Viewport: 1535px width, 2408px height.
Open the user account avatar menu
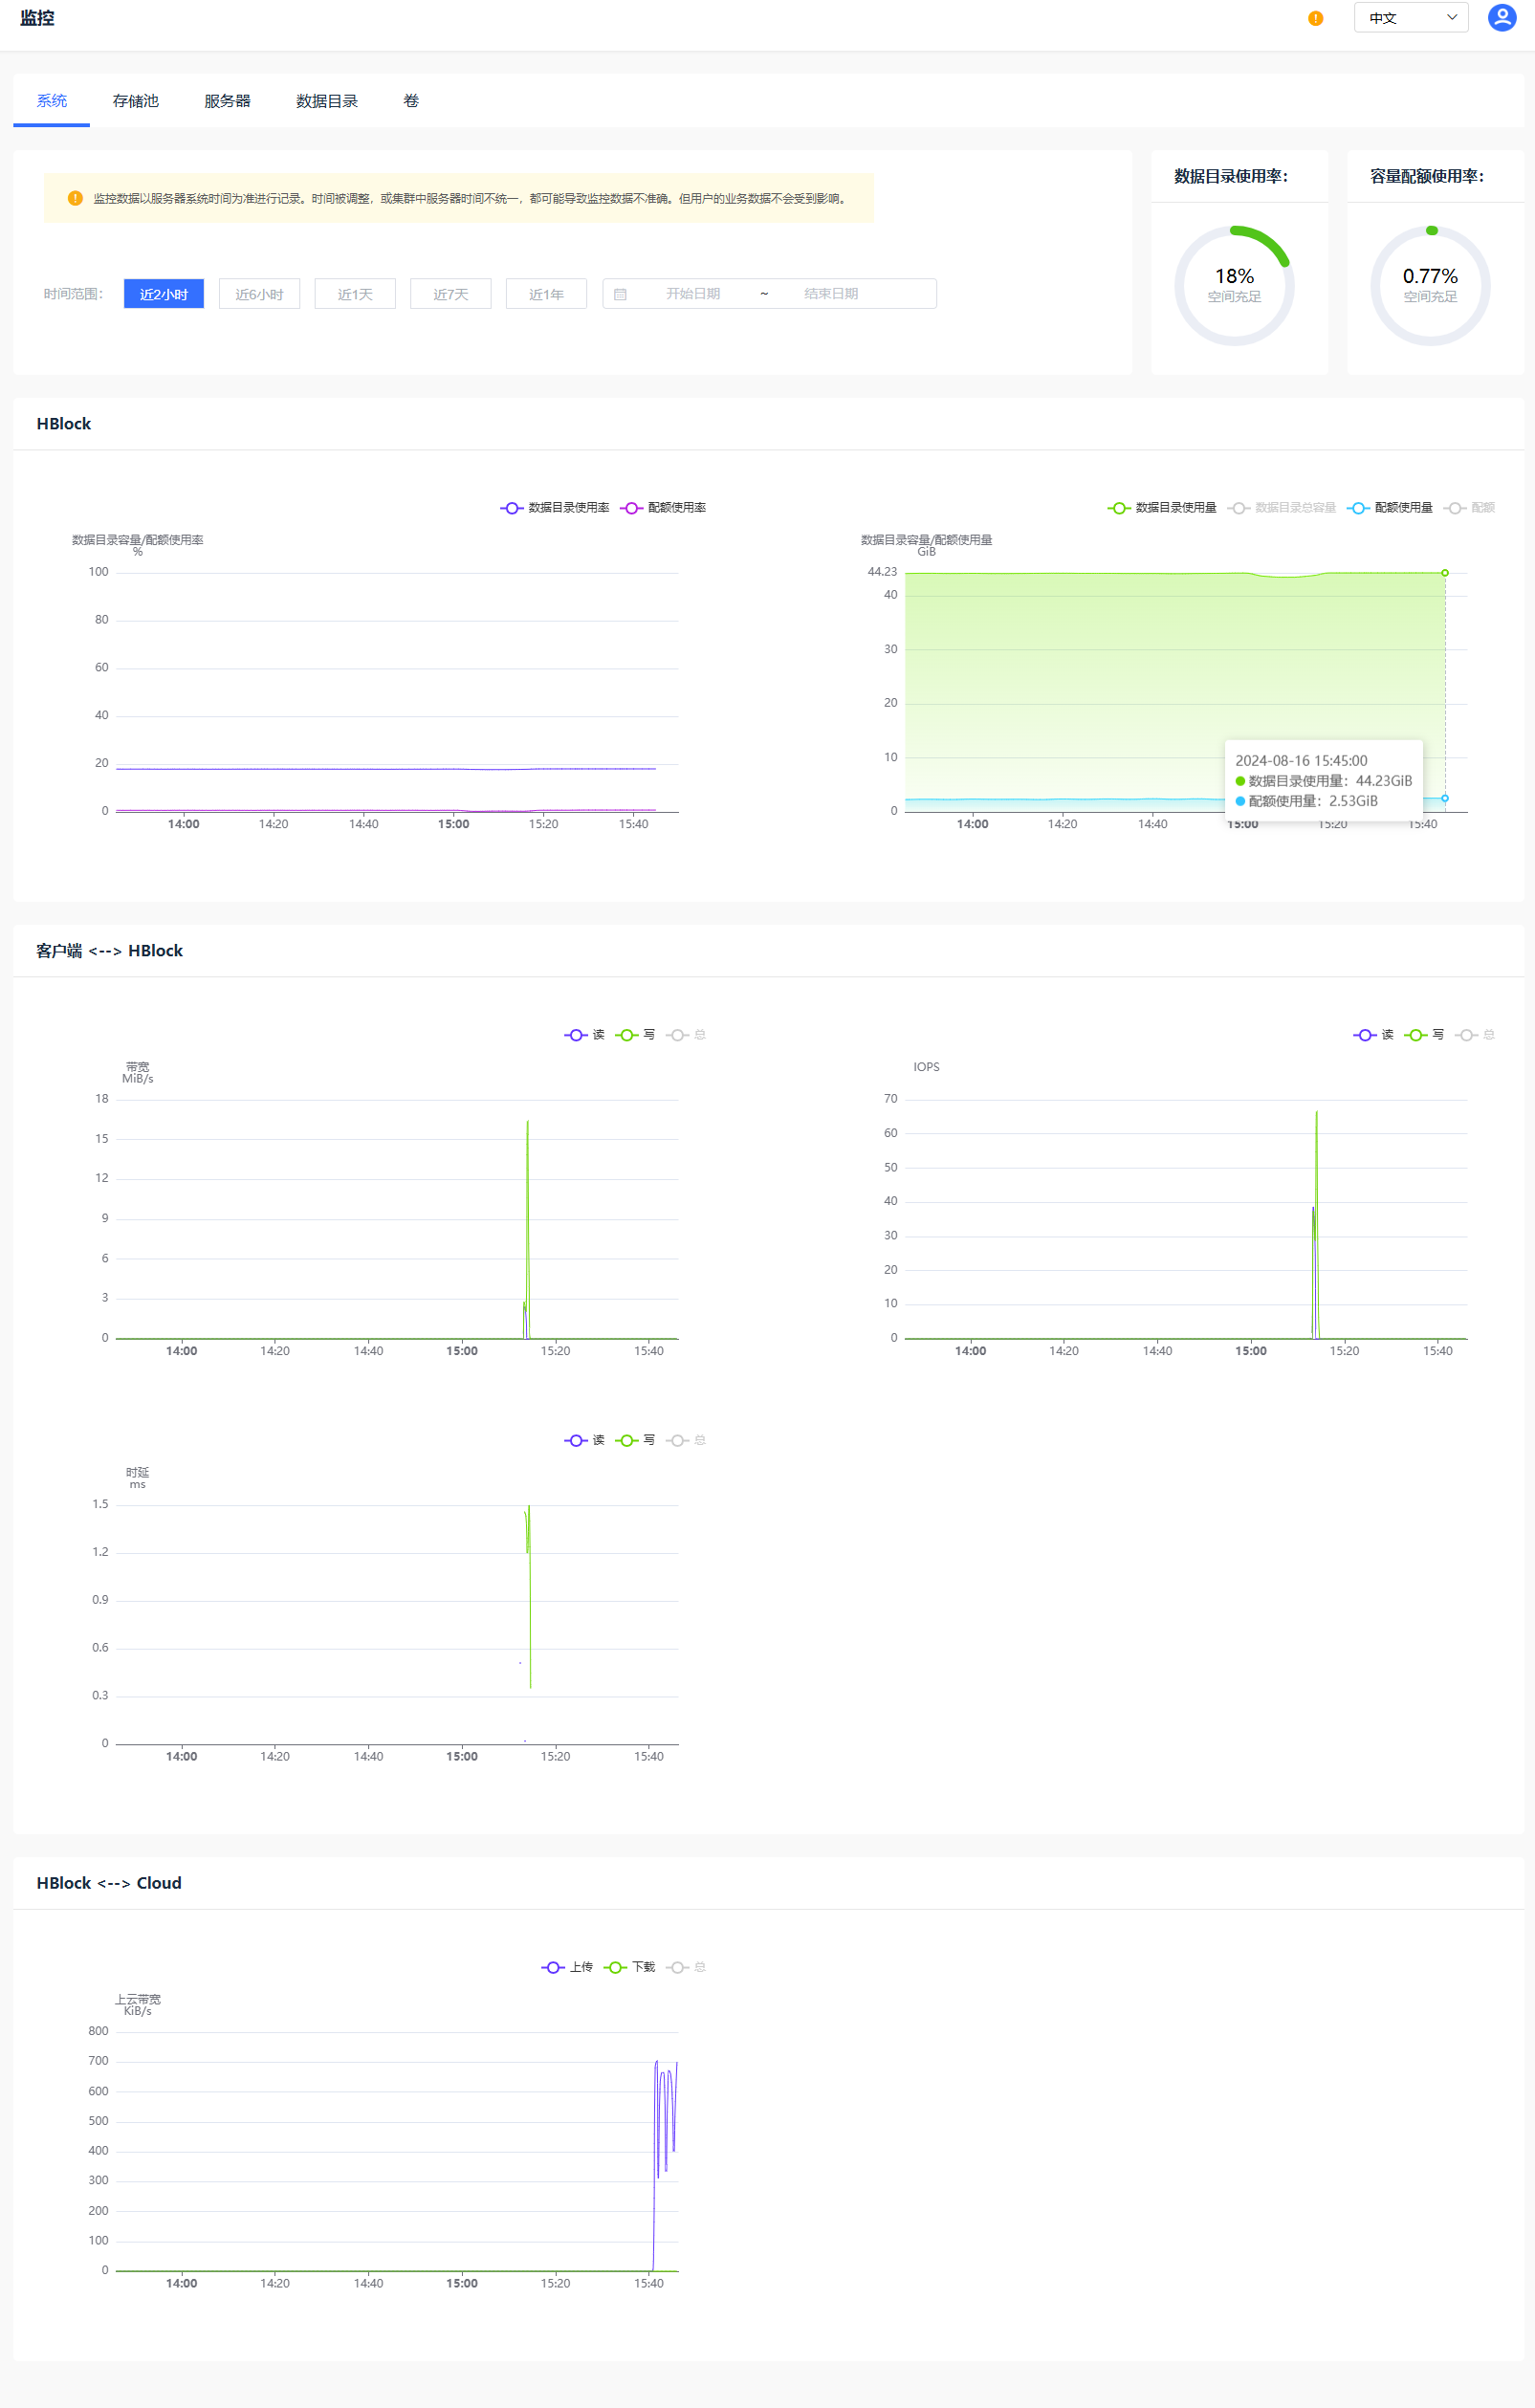(1501, 18)
